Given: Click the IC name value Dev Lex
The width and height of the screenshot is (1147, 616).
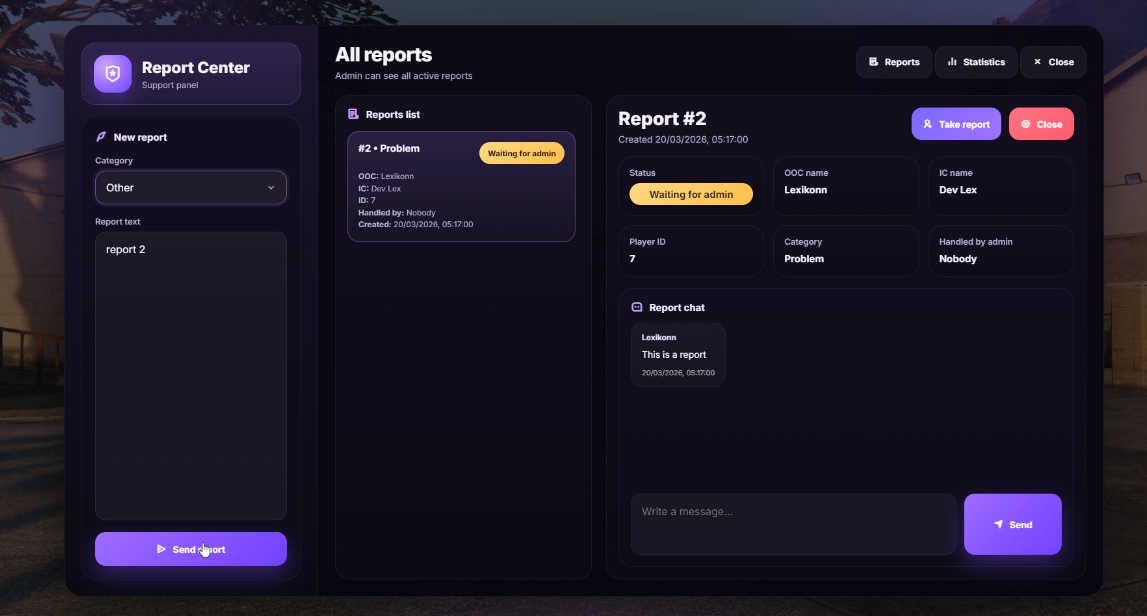Looking at the screenshot, I should [x=958, y=189].
